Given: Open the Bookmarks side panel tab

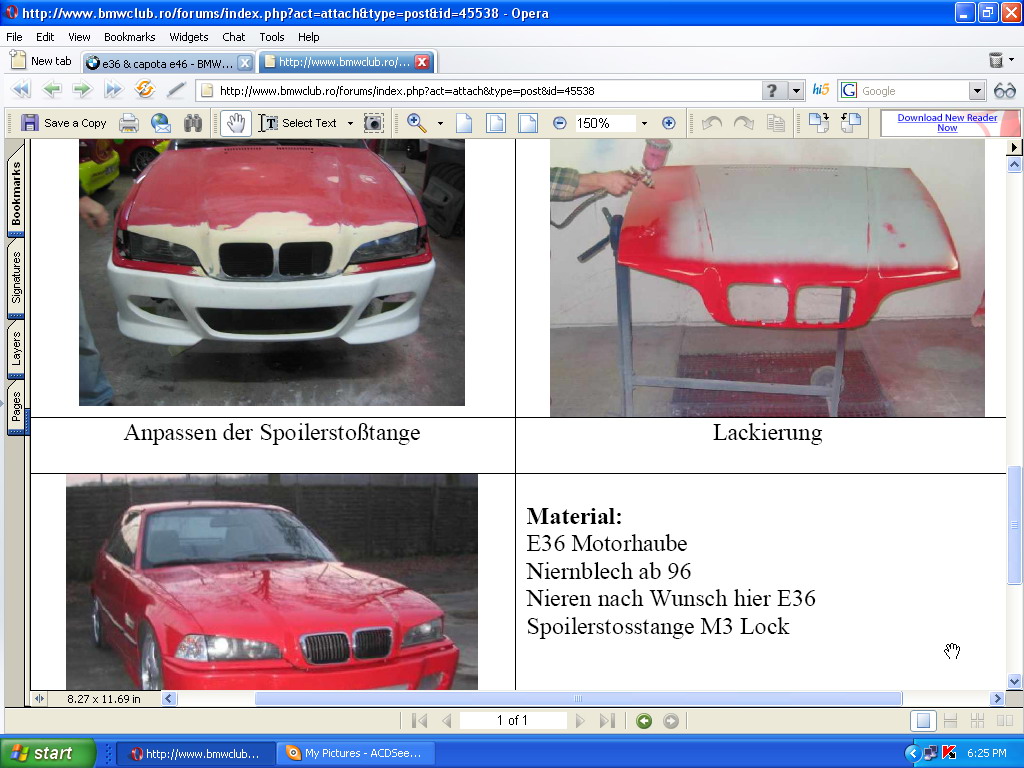Looking at the screenshot, I should (x=16, y=193).
